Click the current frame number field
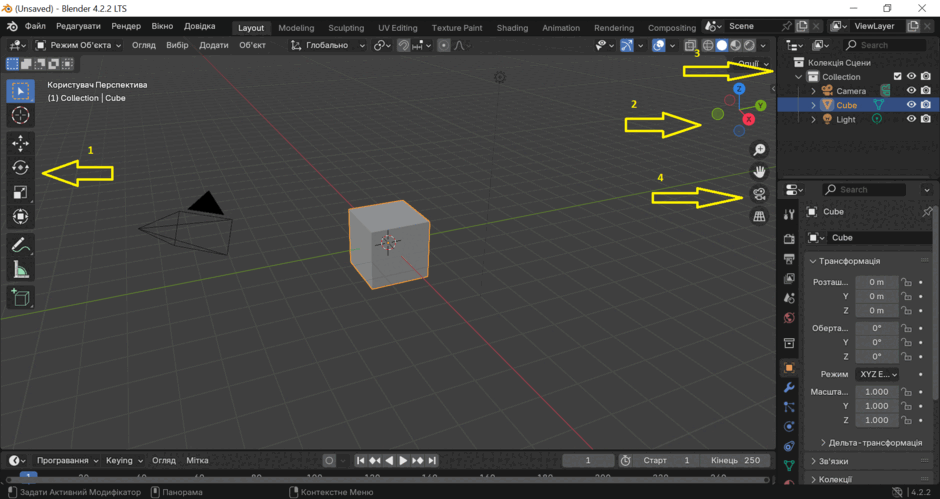This screenshot has width=940, height=499. pos(588,461)
